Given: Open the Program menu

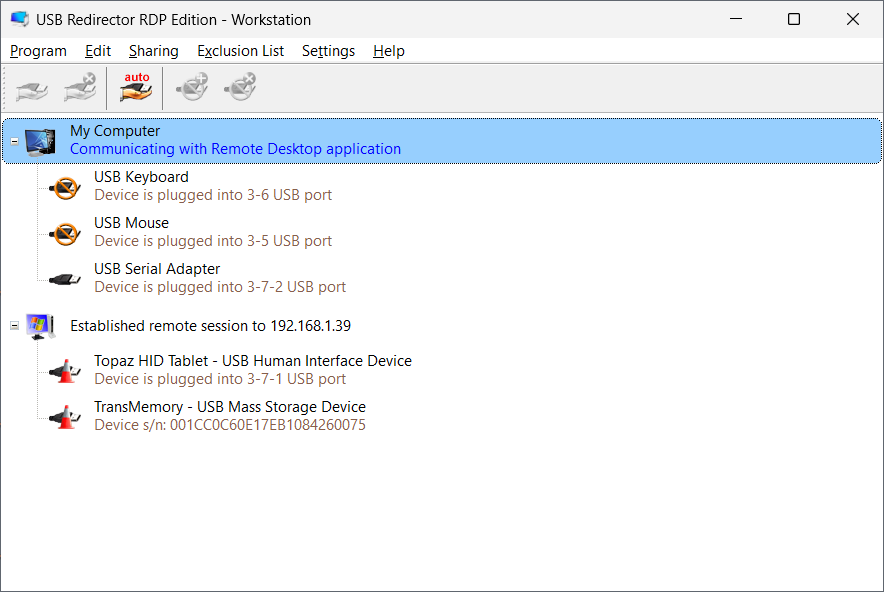Looking at the screenshot, I should pyautogui.click(x=38, y=51).
